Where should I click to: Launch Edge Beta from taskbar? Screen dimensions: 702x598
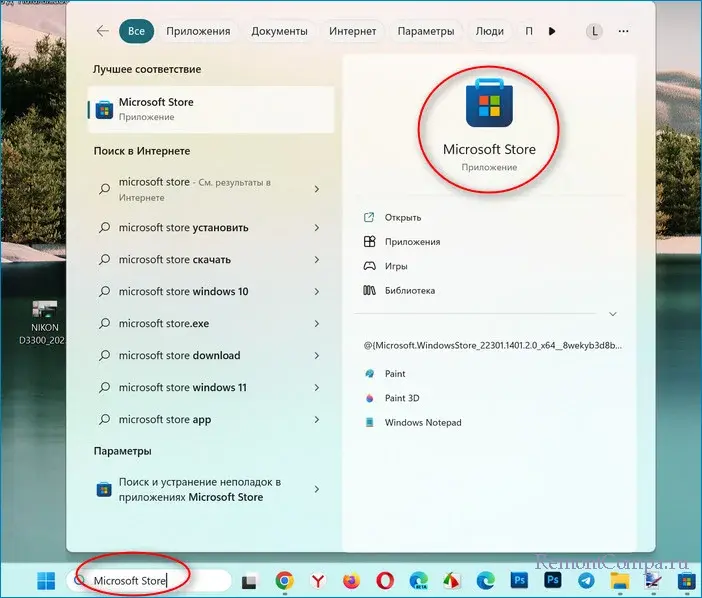click(419, 581)
